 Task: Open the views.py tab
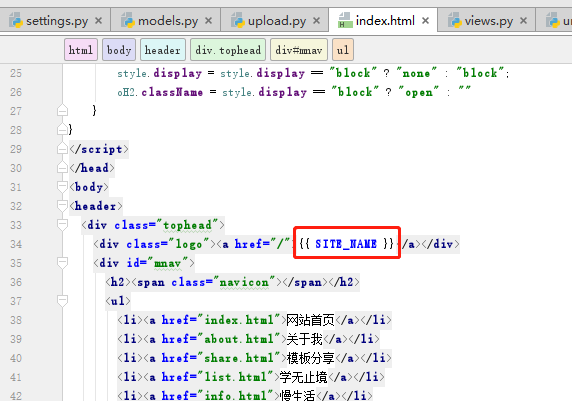point(487,21)
